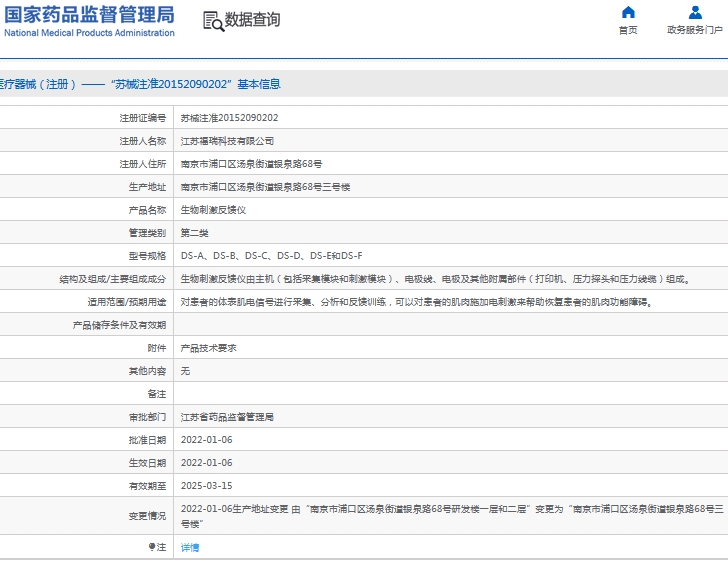728x566 pixels.
Task: Click the 产品名称 row label
Action: 147,210
